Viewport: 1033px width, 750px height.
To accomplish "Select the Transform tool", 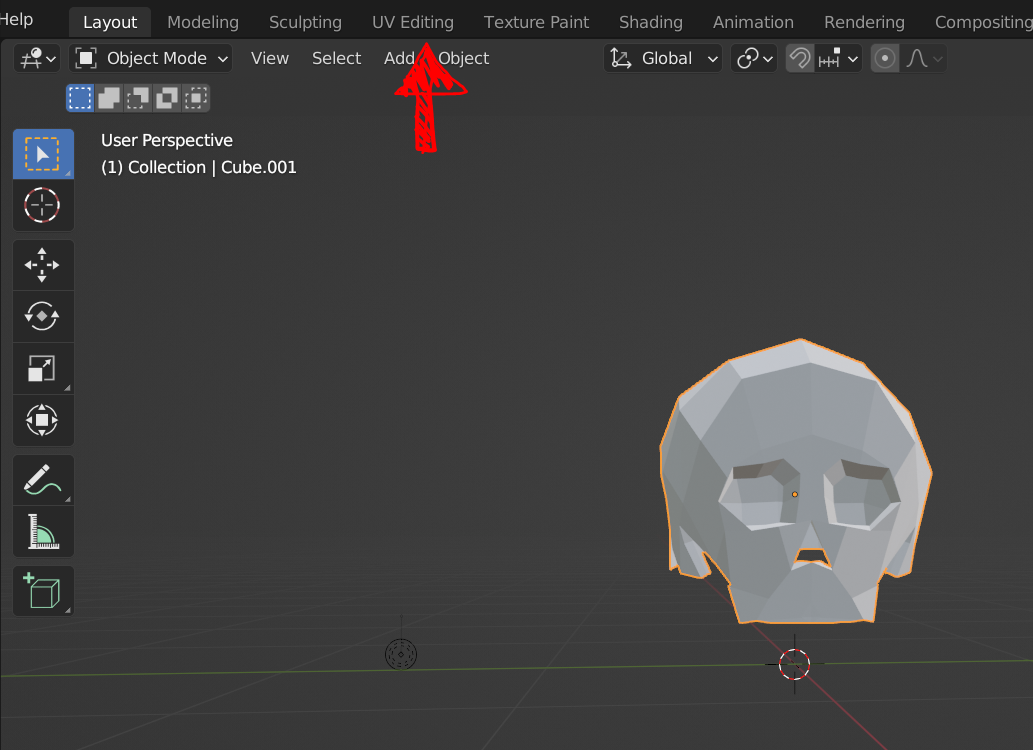I will [x=43, y=420].
